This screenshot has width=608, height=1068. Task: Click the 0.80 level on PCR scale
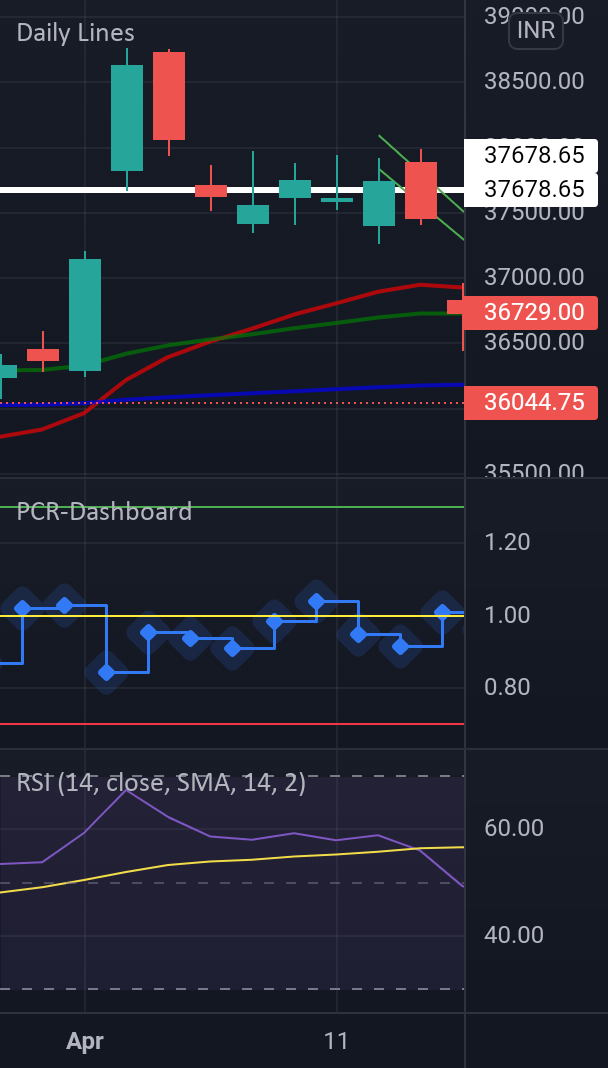(x=507, y=687)
